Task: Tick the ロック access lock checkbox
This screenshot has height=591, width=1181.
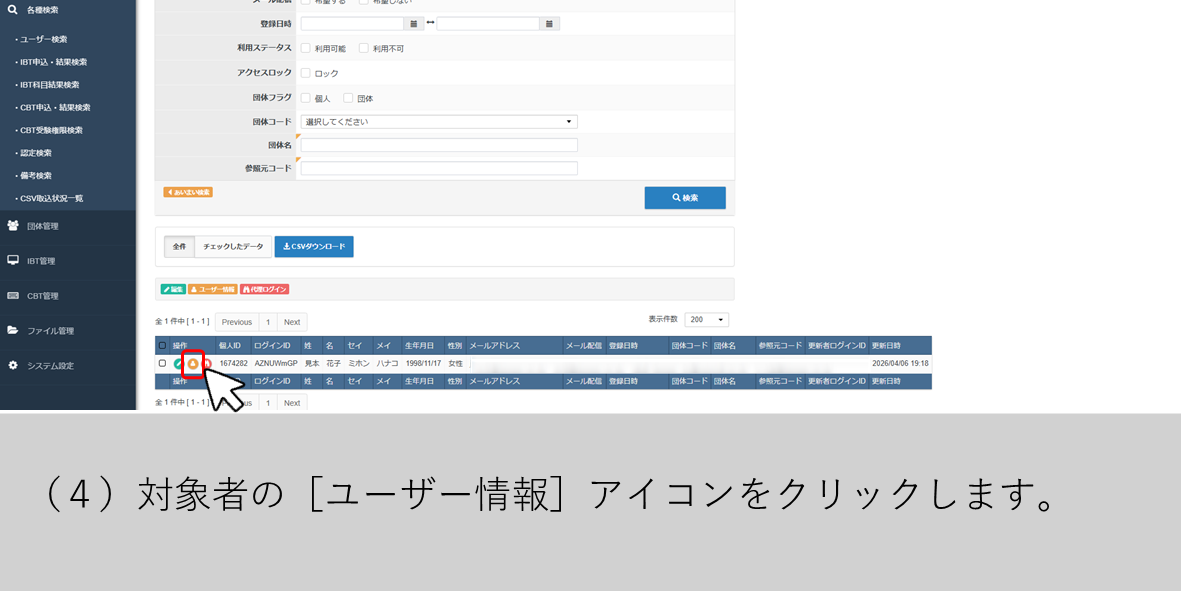Action: coord(306,73)
